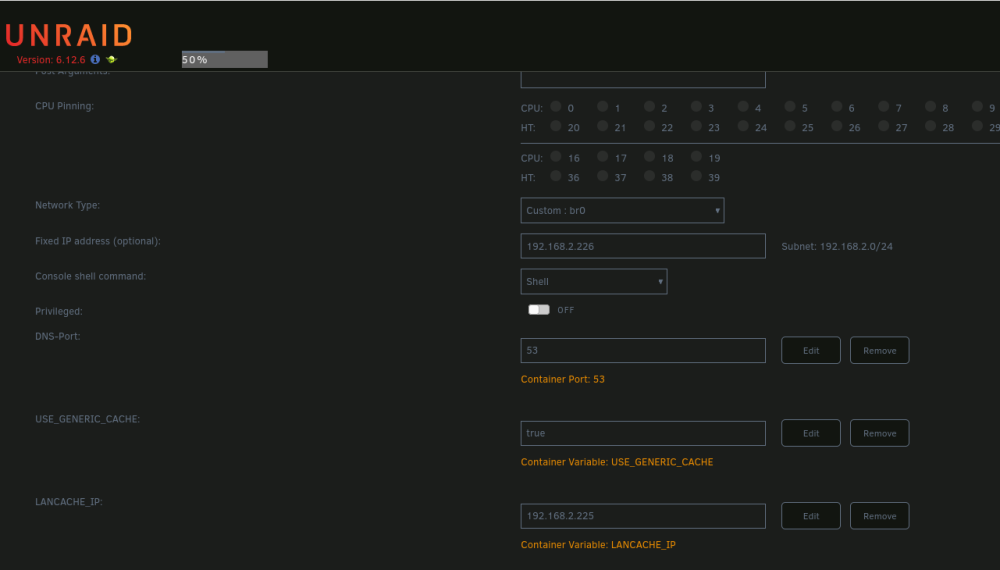Click 'Container Variable: USE_GENERIC_CACHE' text
Viewport: 1000px width, 570px height.
click(x=617, y=462)
